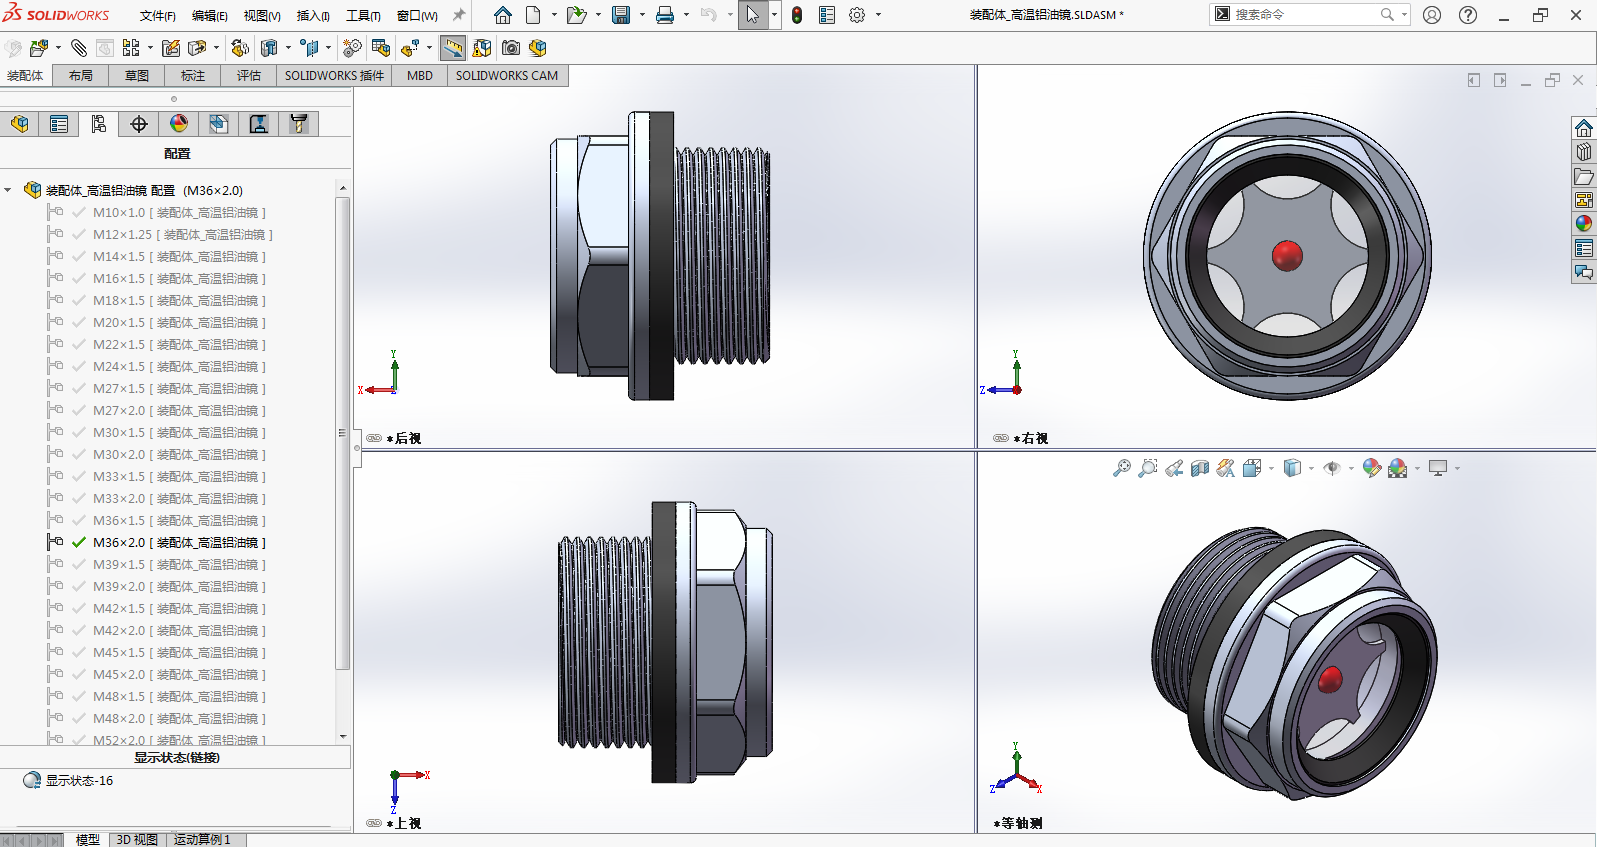Open Linear Component Pattern tool
Image resolution: width=1597 pixels, height=847 pixels.
click(131, 48)
